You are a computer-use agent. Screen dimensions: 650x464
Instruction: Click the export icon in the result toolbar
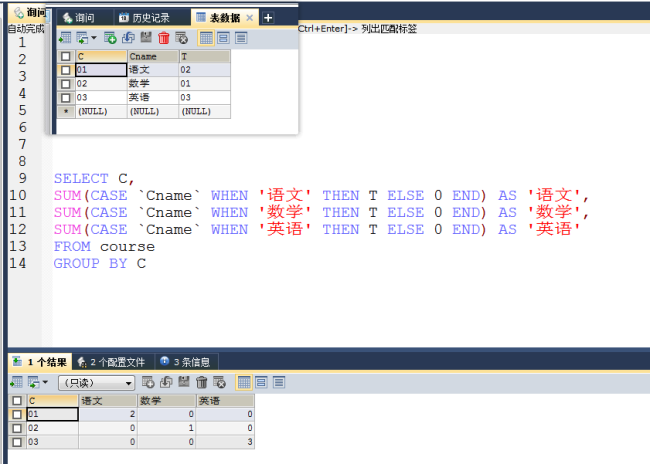coord(33,382)
